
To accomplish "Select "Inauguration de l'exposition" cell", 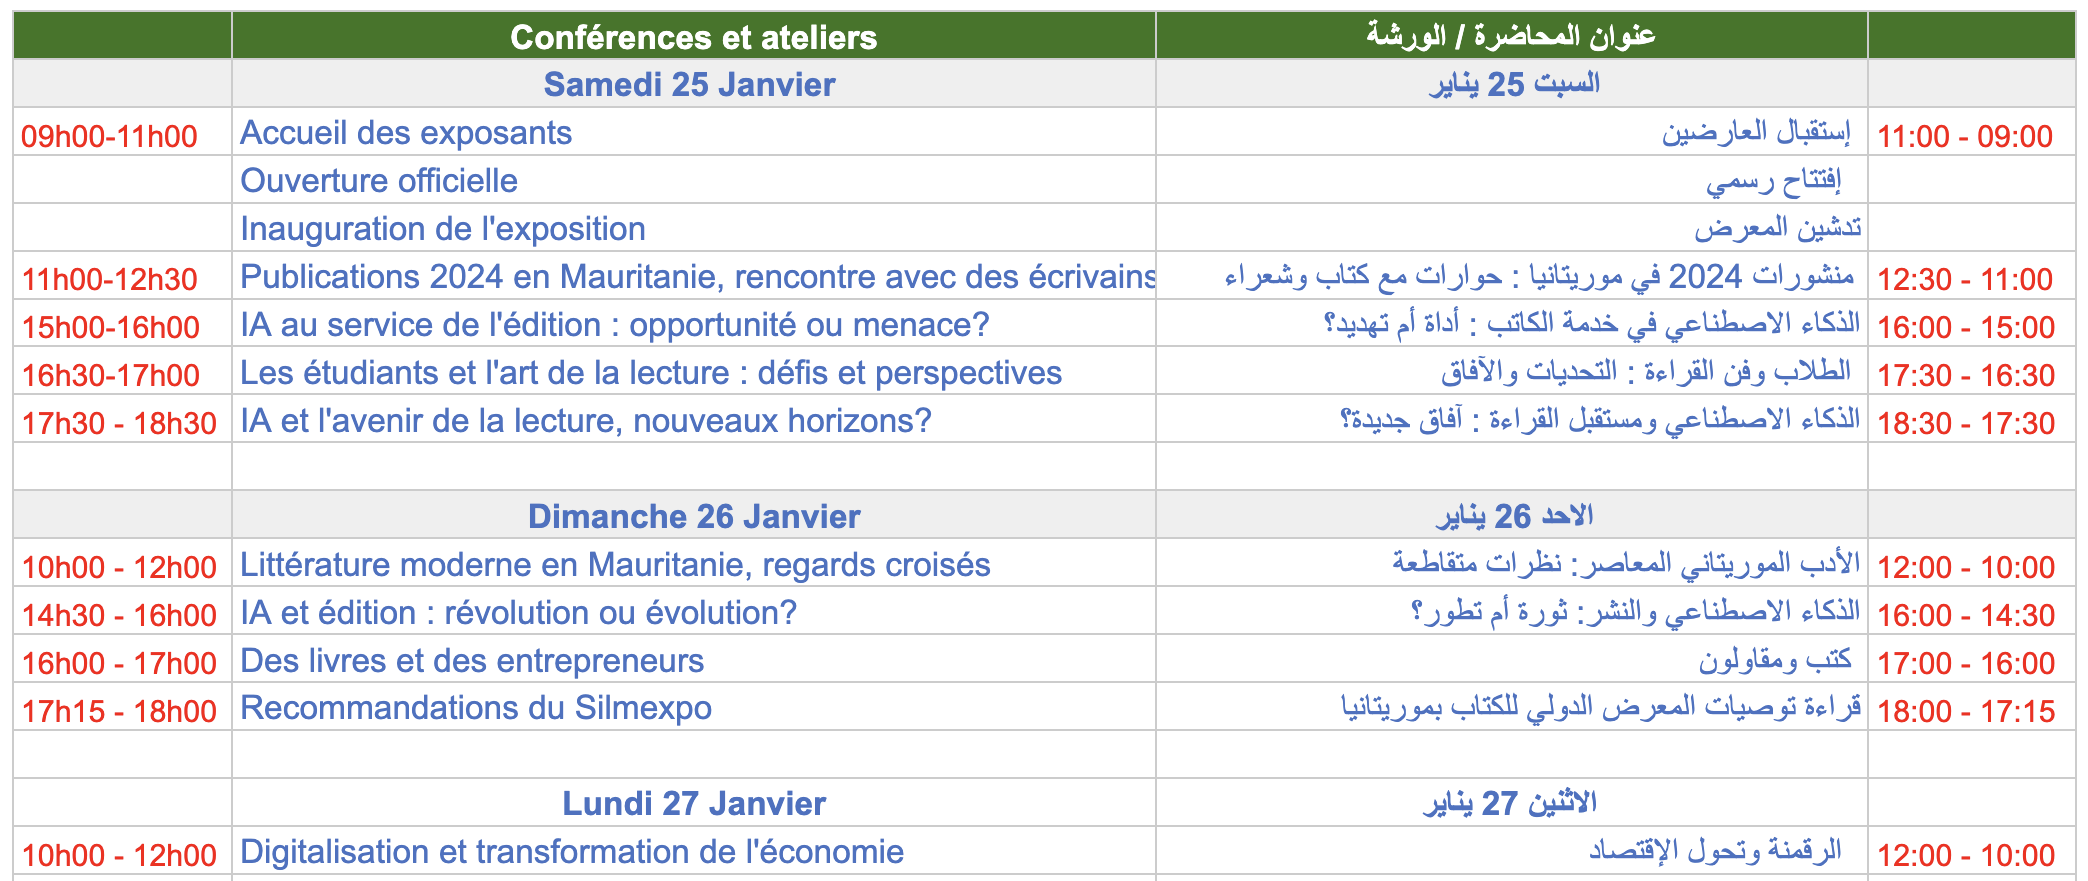I will (443, 229).
